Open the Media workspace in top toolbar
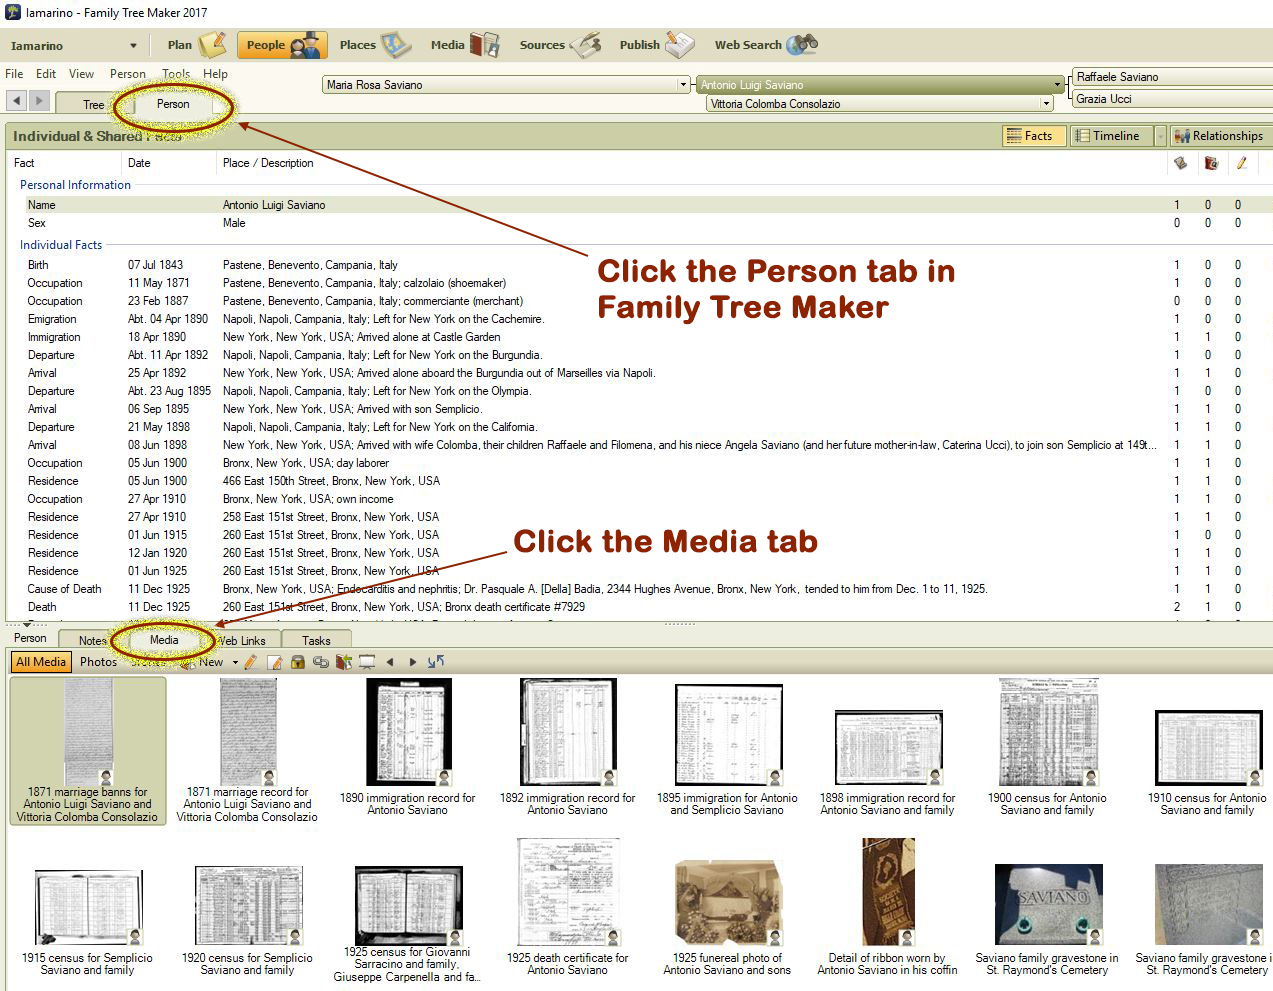The height and width of the screenshot is (991, 1273). [464, 45]
